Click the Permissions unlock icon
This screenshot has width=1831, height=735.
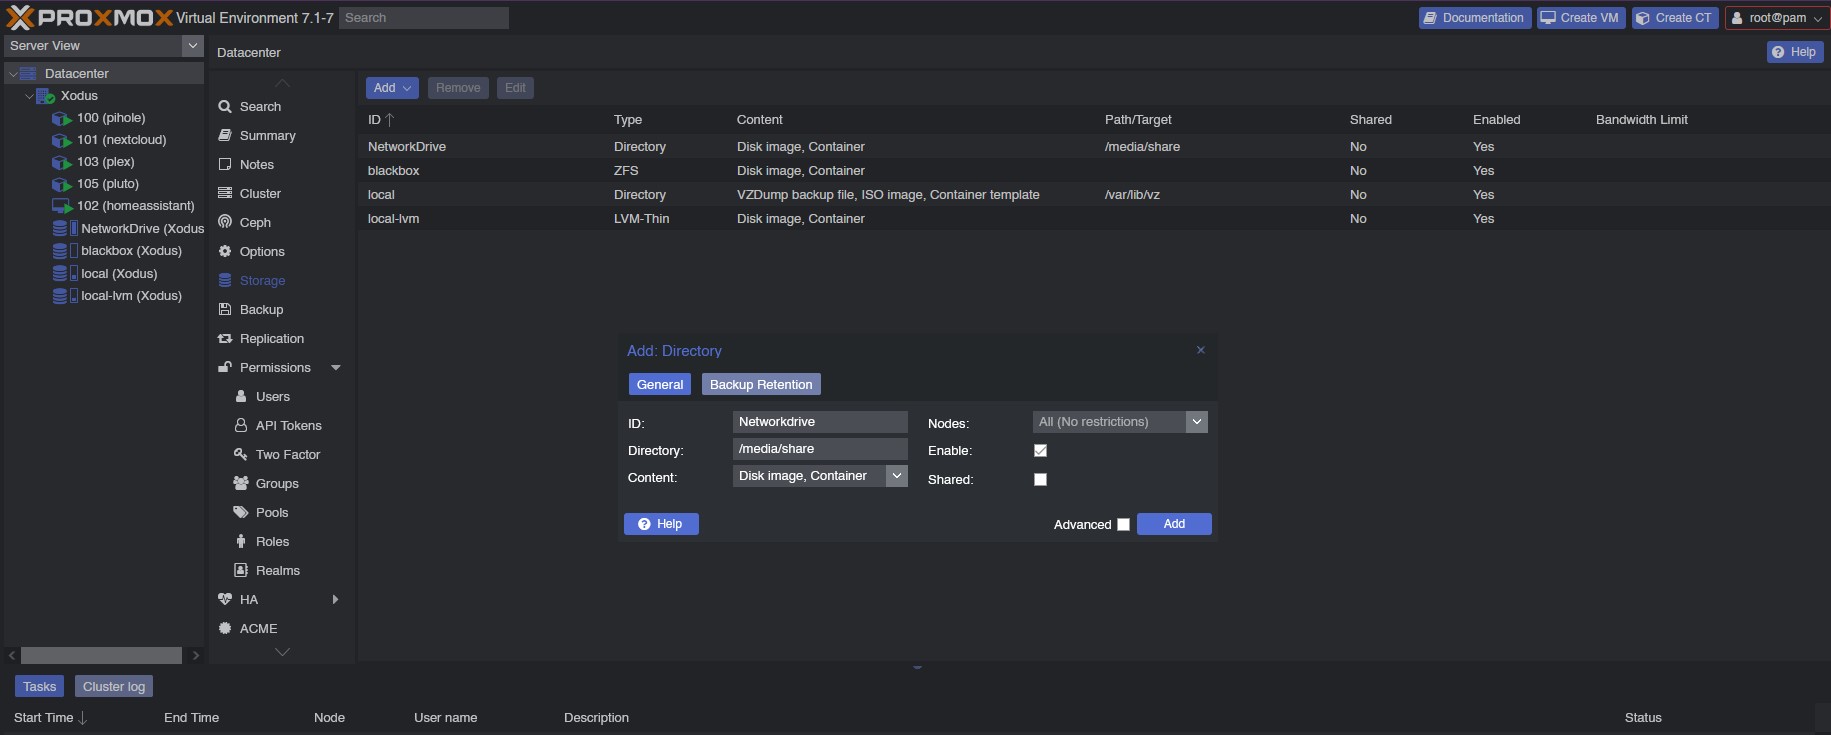(x=225, y=367)
